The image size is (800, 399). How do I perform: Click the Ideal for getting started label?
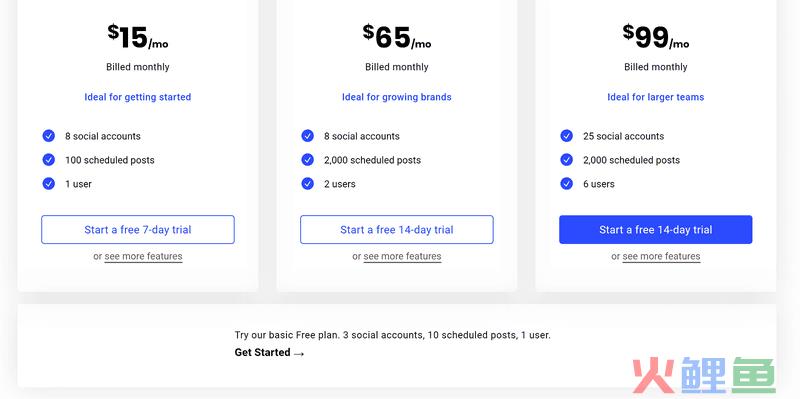point(138,97)
